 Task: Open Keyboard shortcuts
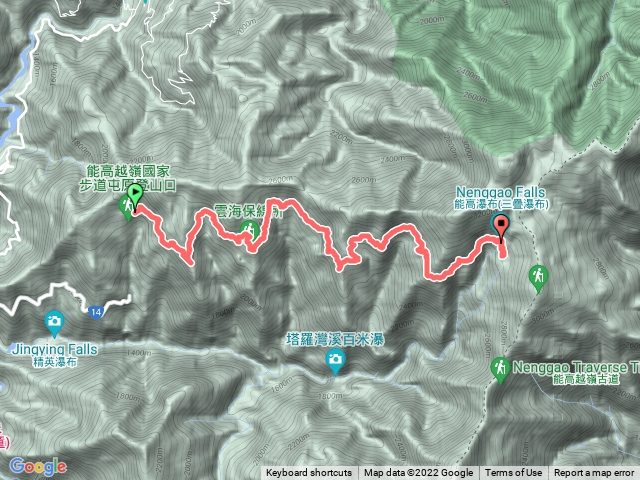[309, 473]
